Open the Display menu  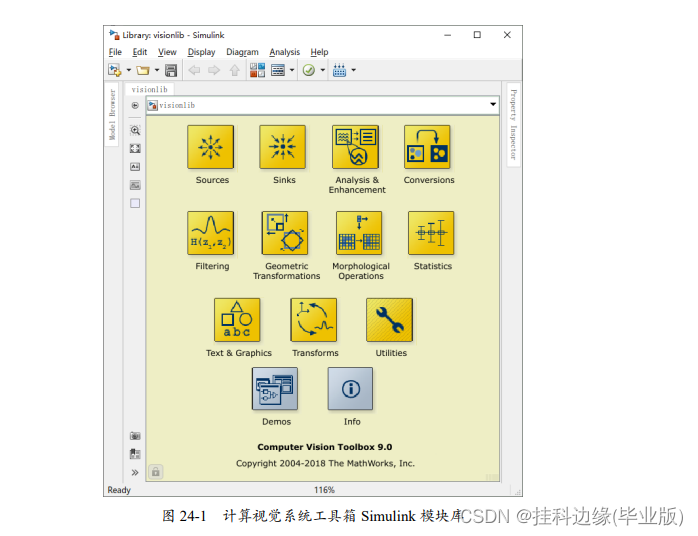(x=201, y=52)
